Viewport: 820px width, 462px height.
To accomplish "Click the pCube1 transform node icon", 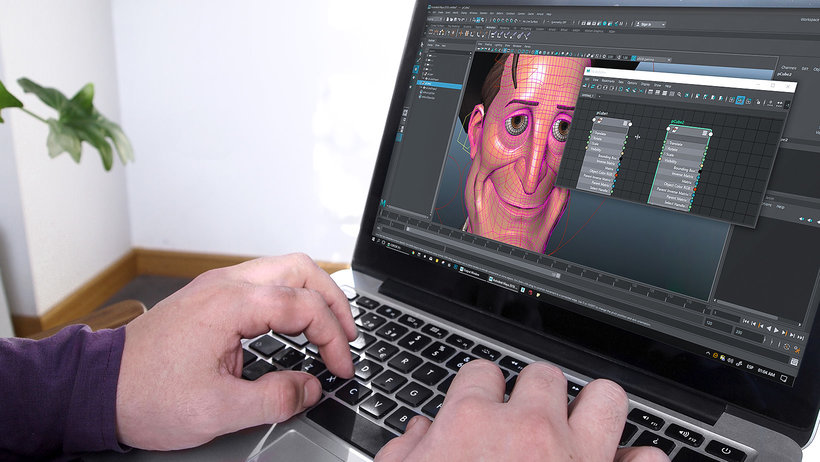I will (599, 120).
